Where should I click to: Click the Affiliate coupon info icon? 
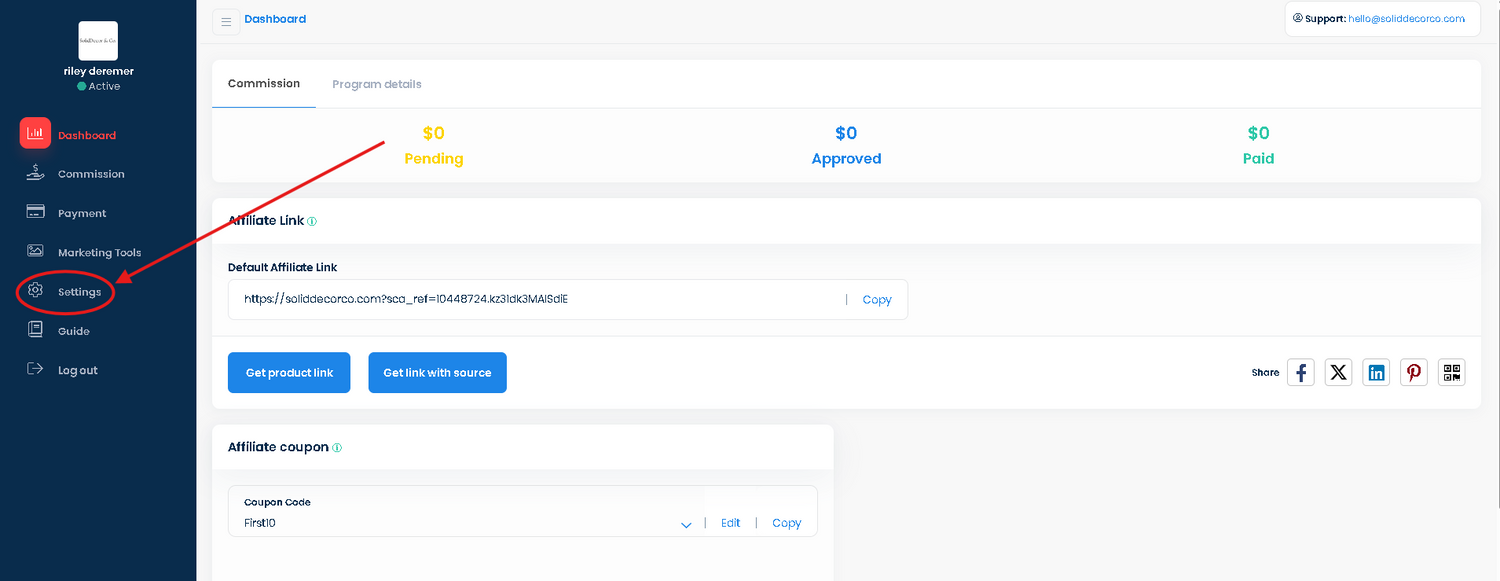coord(337,447)
